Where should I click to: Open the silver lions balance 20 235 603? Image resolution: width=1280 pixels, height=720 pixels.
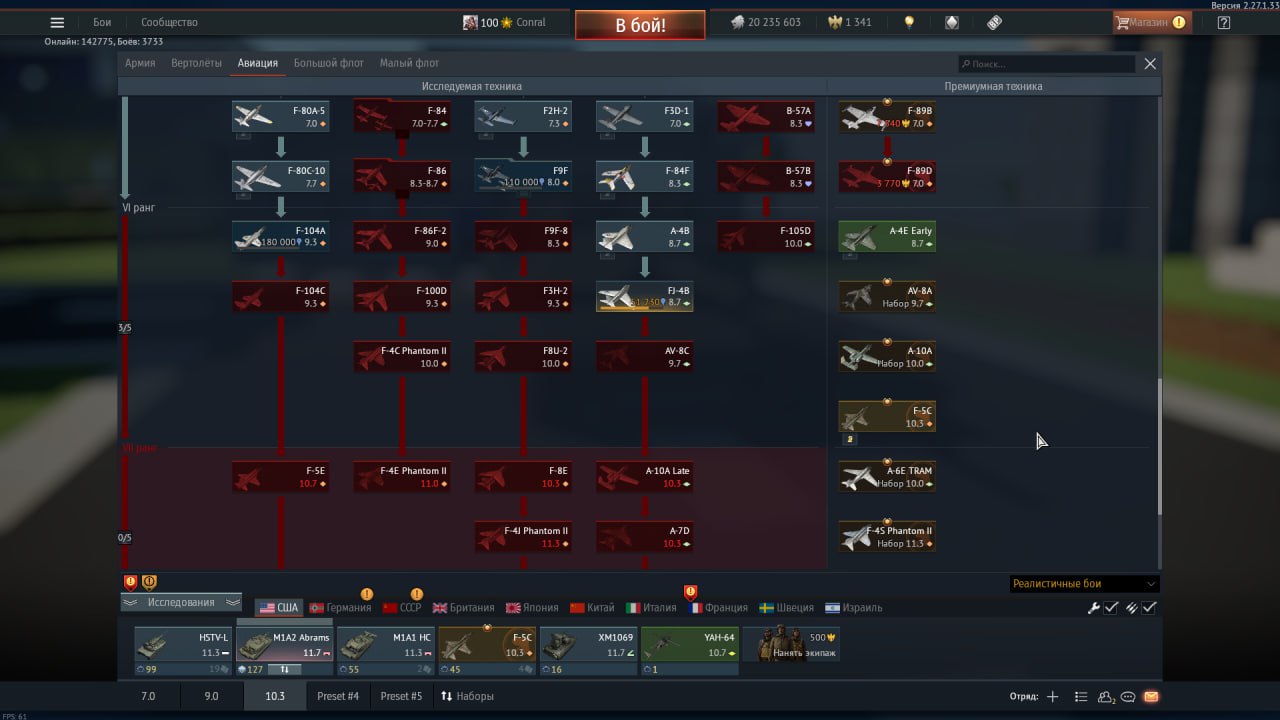point(765,22)
